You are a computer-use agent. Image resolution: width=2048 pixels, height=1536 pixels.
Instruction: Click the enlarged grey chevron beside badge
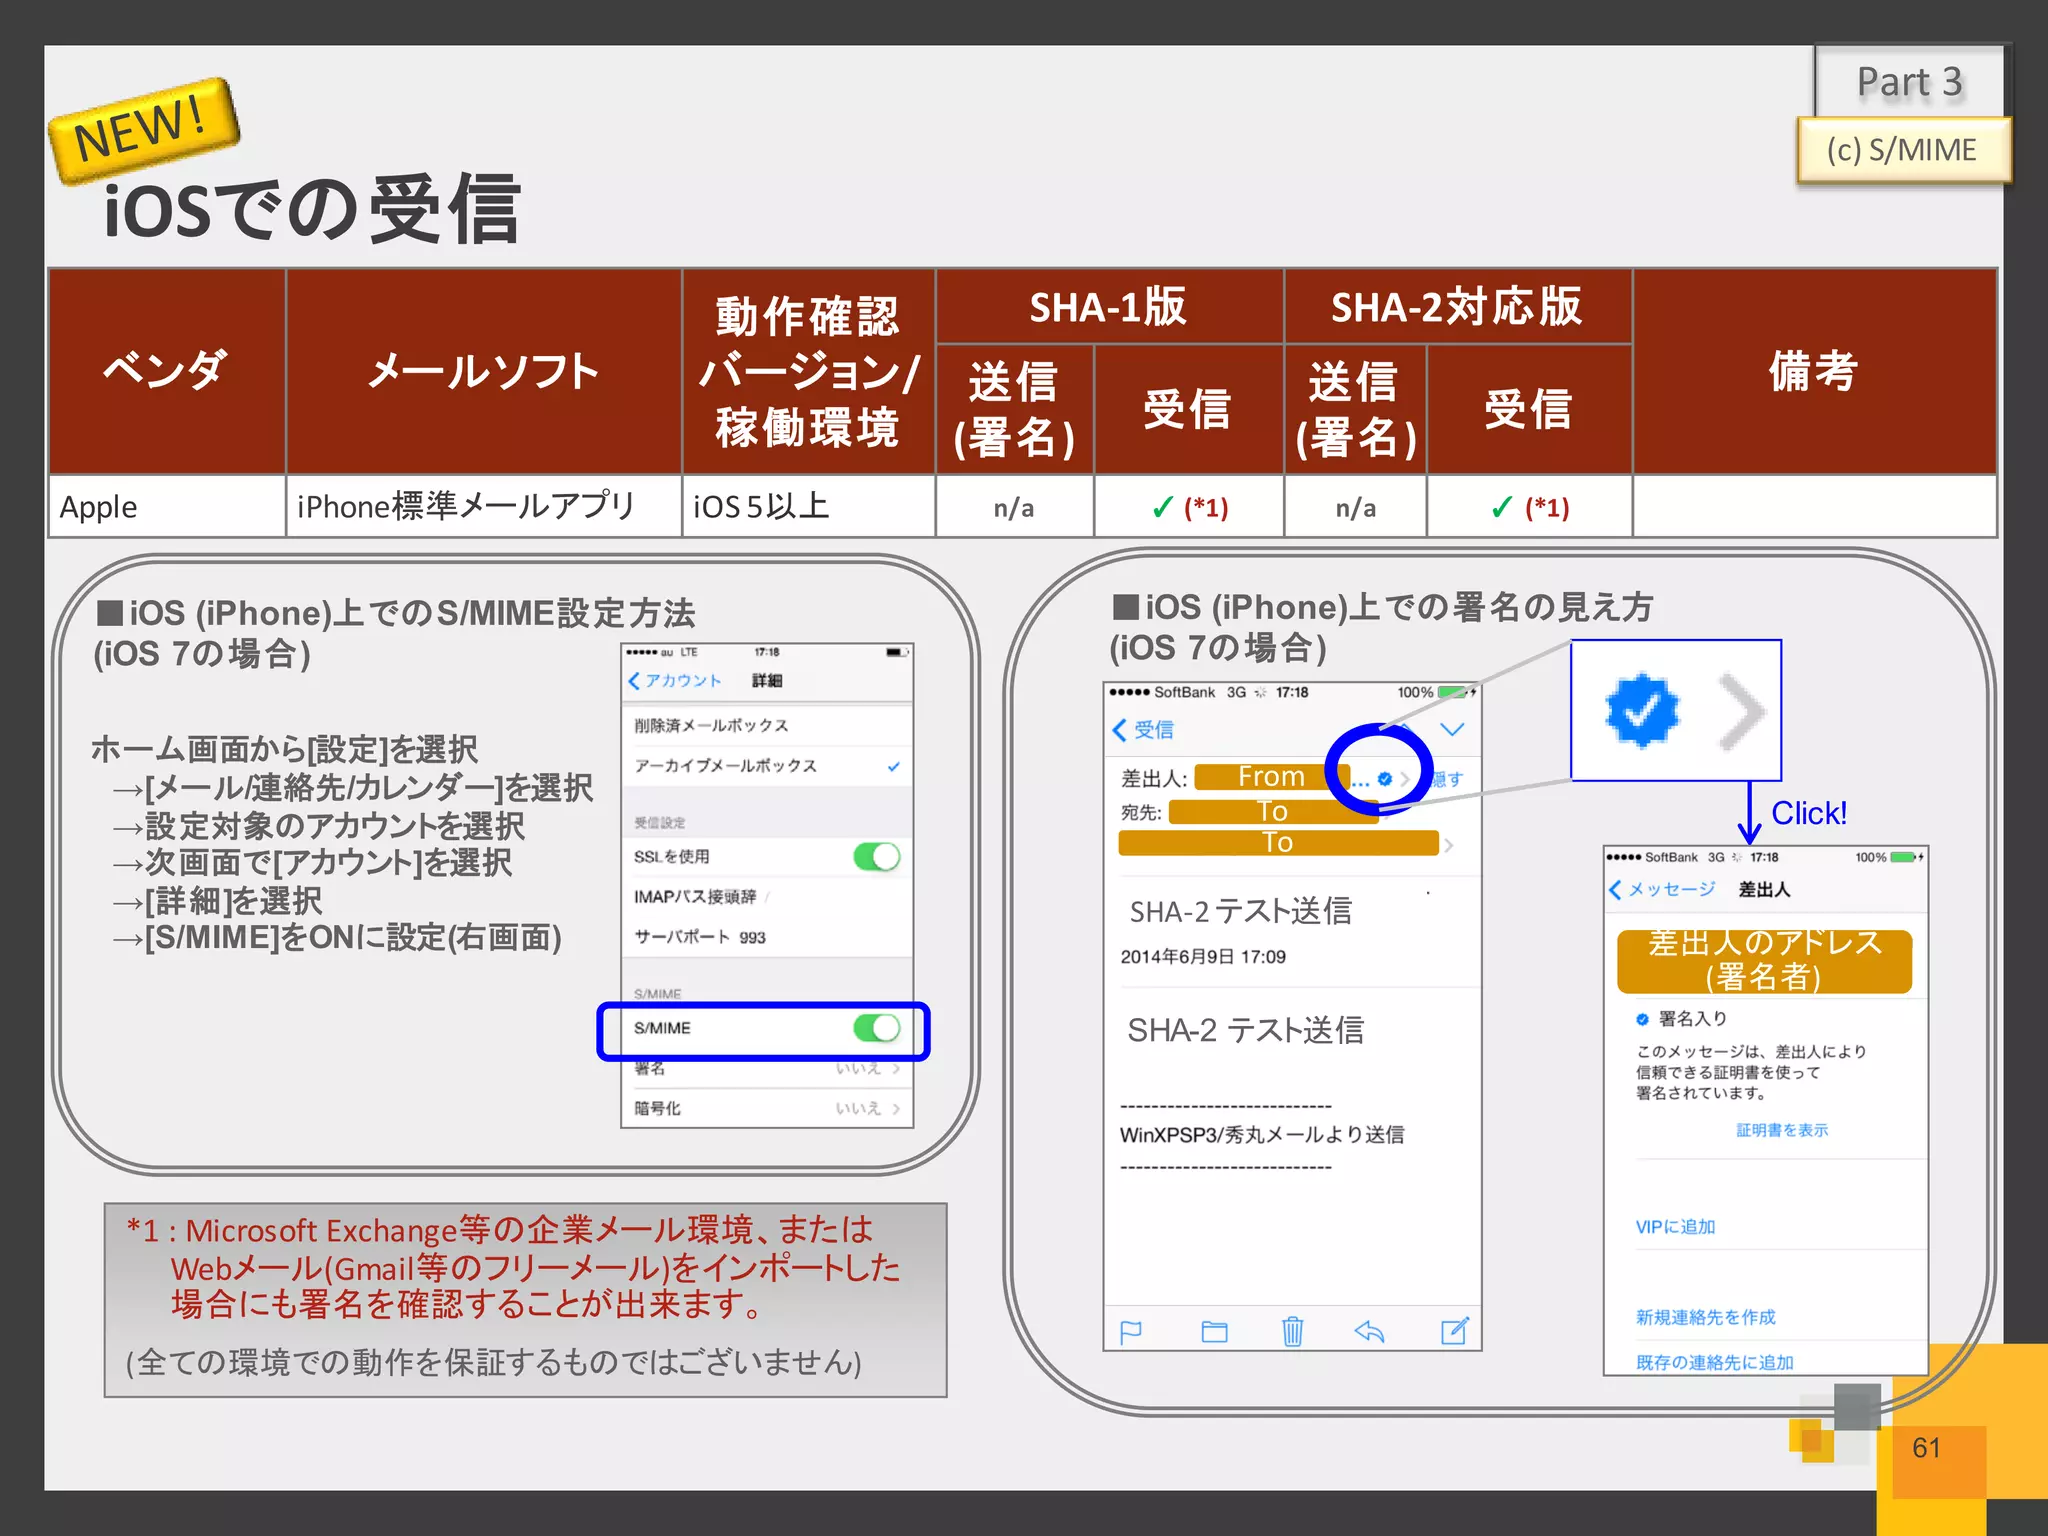[x=1741, y=711]
